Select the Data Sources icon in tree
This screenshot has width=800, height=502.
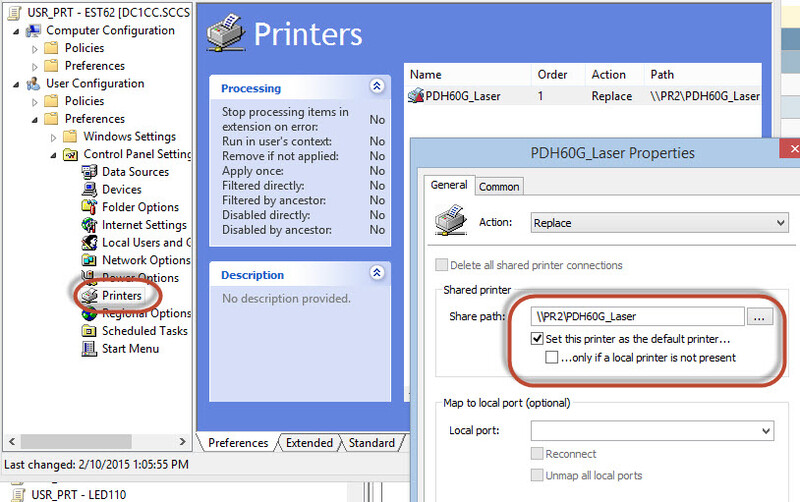point(89,172)
